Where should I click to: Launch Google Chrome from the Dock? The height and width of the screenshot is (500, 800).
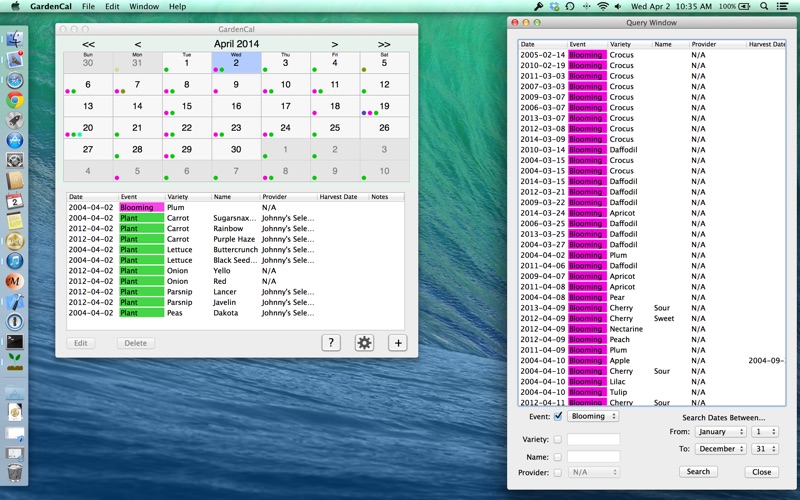click(15, 100)
